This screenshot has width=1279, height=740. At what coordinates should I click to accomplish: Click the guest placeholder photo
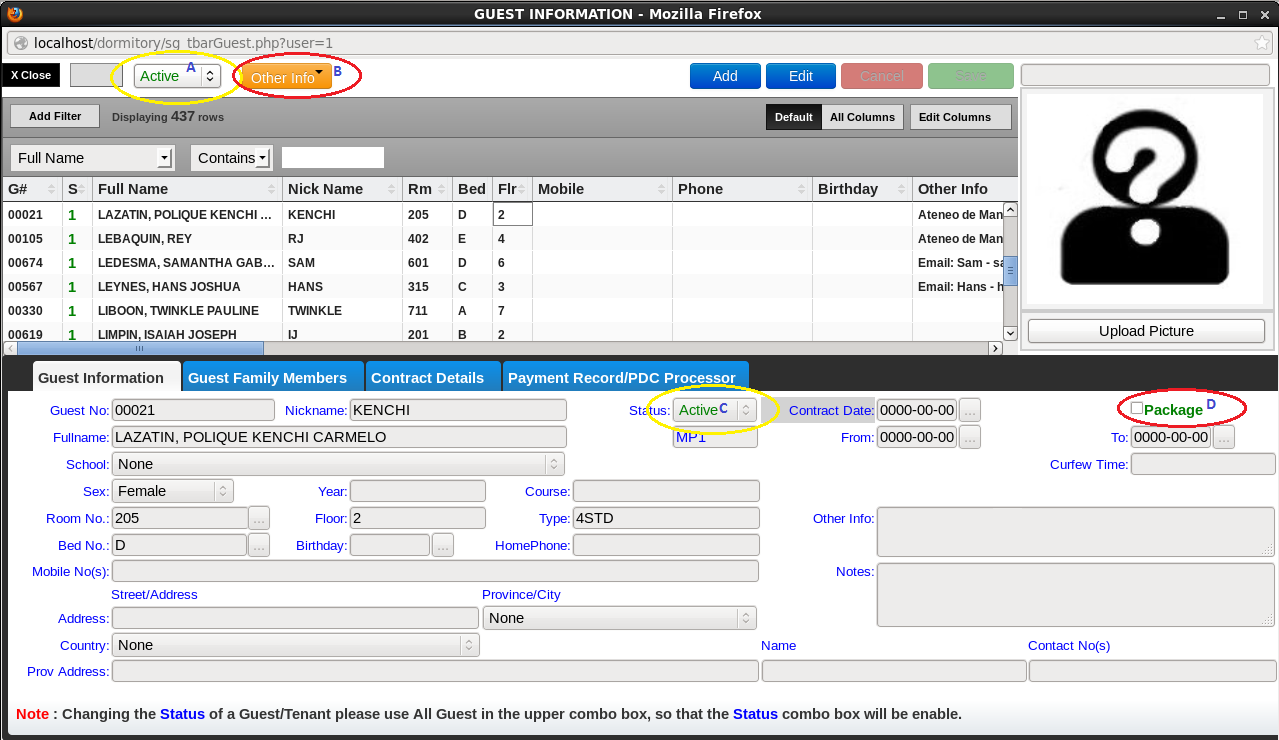pos(1145,199)
